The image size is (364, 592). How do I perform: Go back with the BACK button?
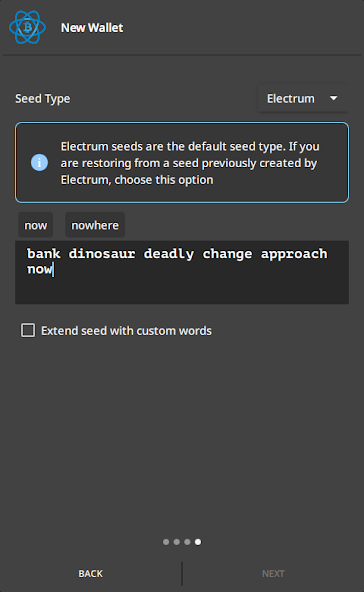(91, 574)
